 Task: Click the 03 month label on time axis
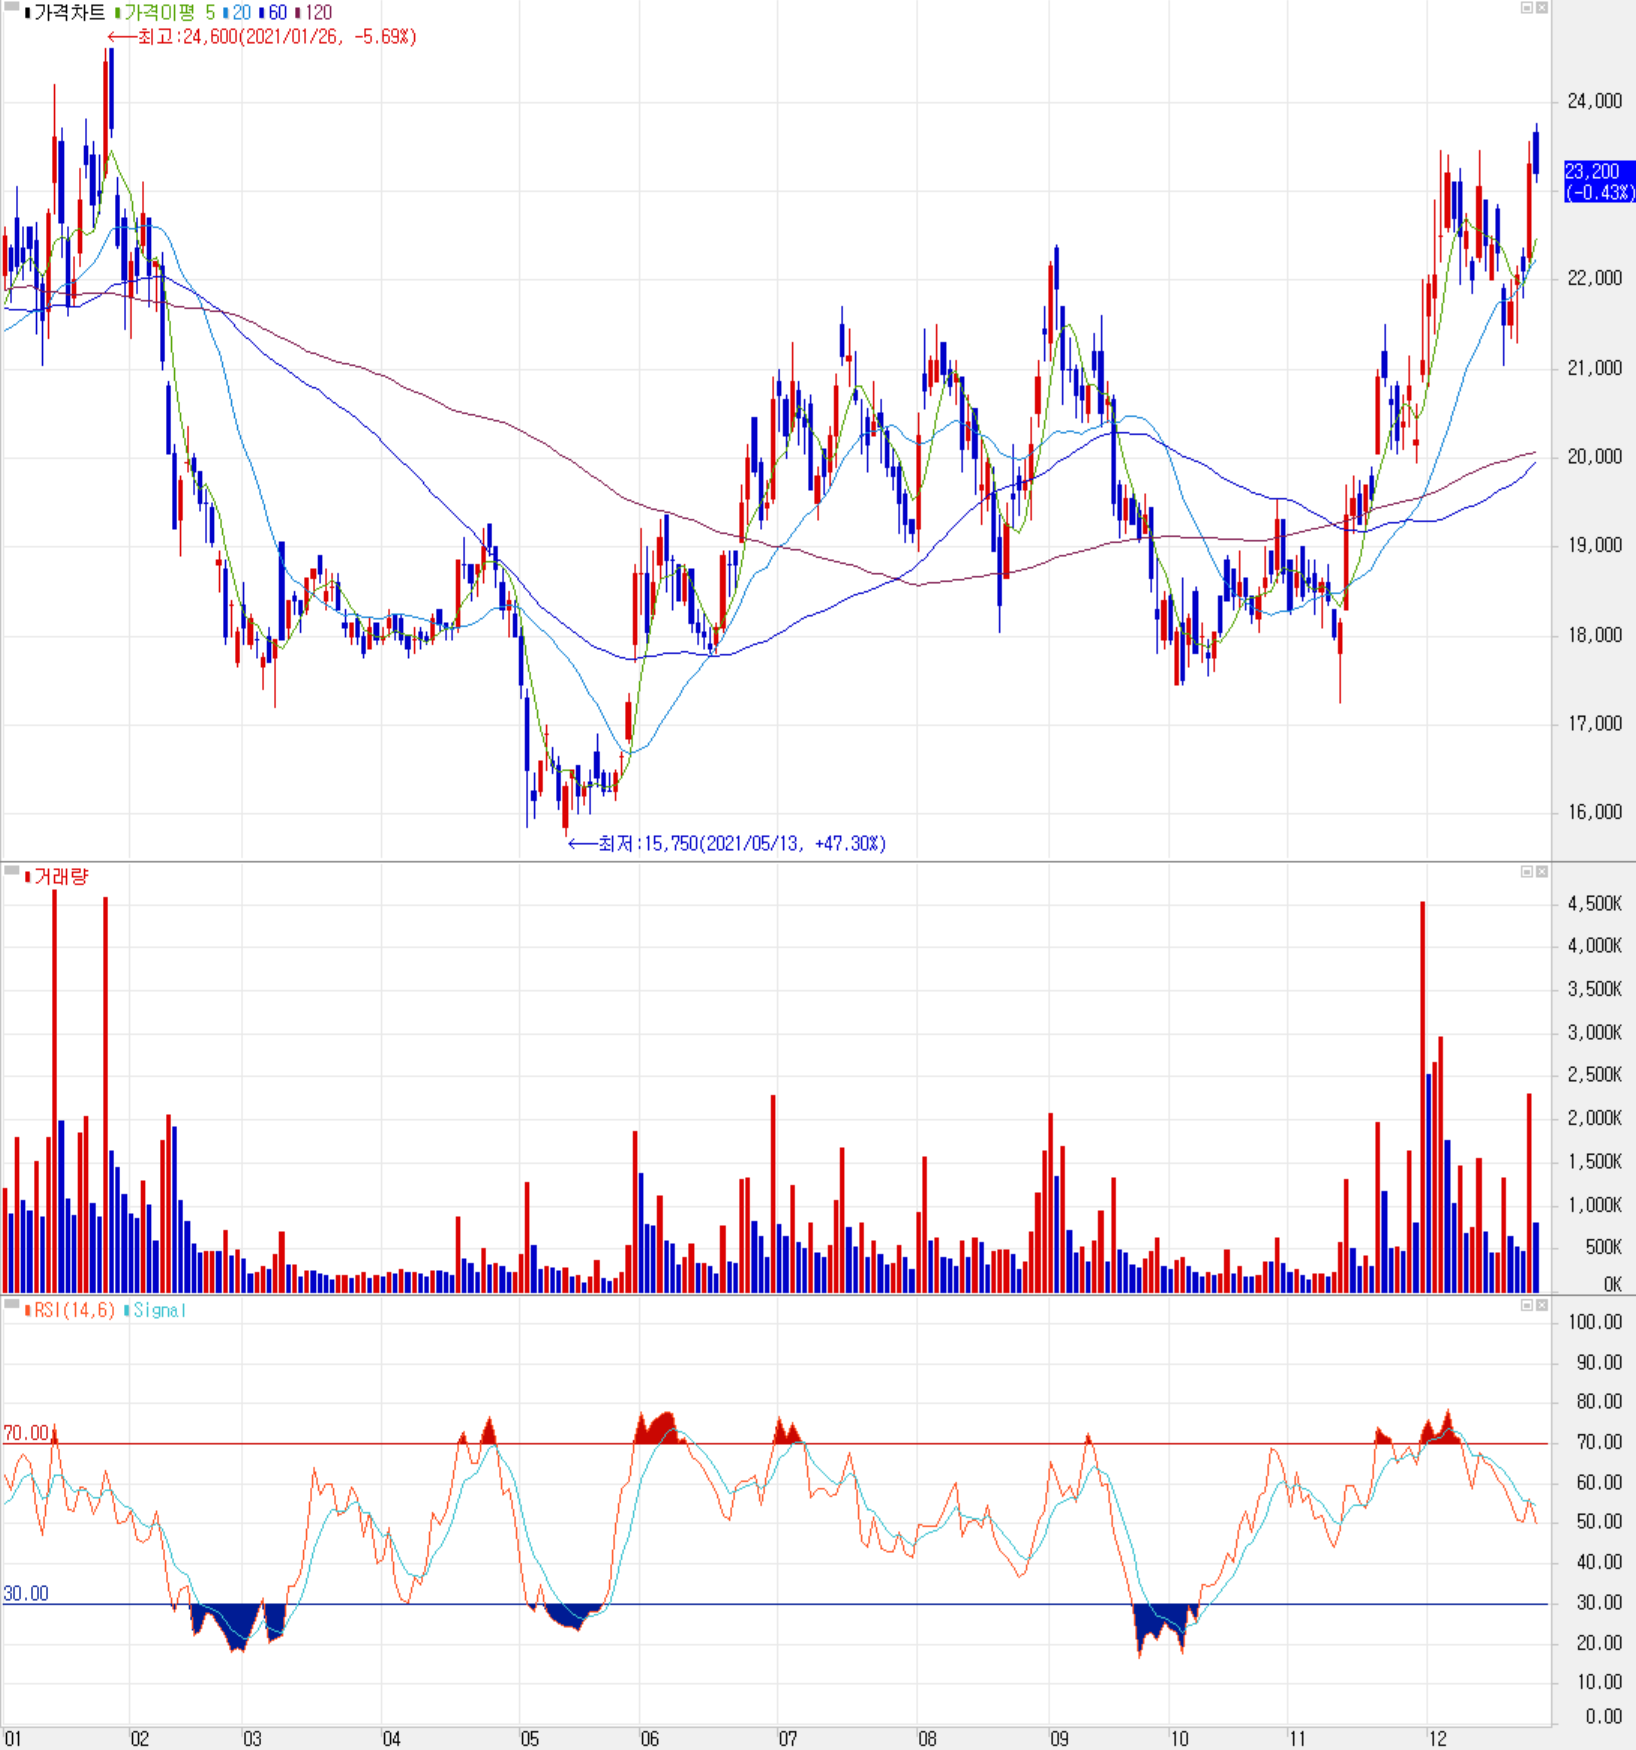pyautogui.click(x=252, y=1739)
